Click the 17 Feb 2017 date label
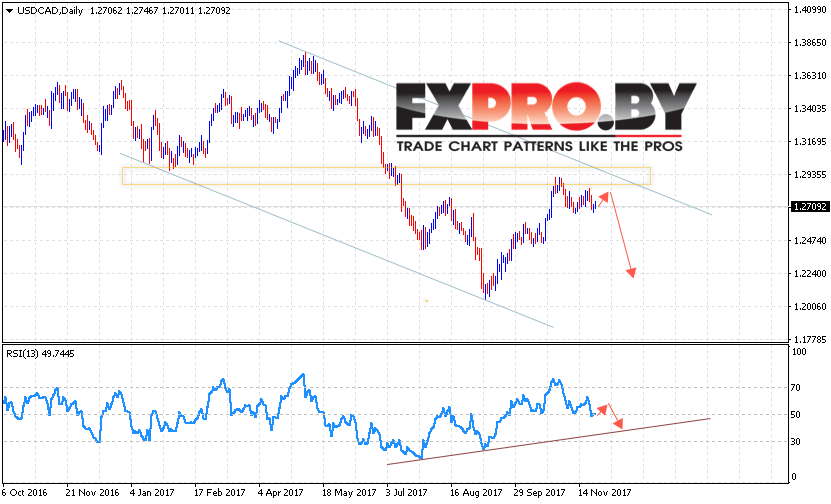 [x=219, y=492]
